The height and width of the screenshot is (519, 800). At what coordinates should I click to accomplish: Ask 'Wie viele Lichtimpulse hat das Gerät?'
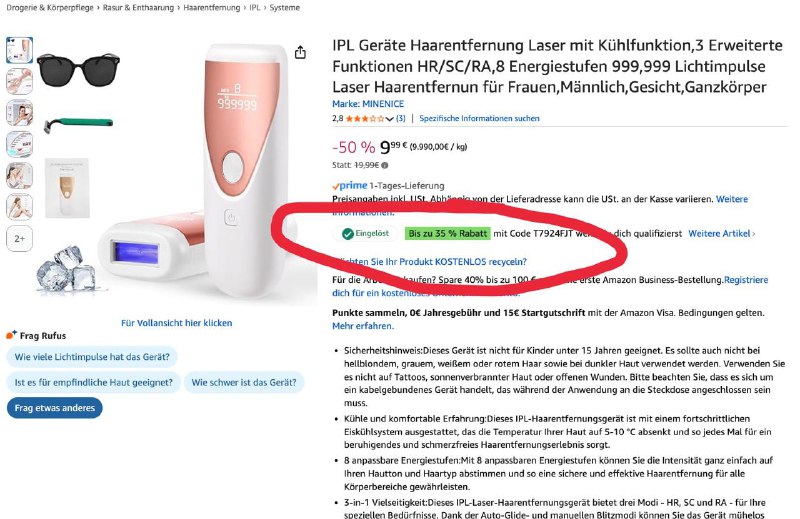tap(92, 357)
